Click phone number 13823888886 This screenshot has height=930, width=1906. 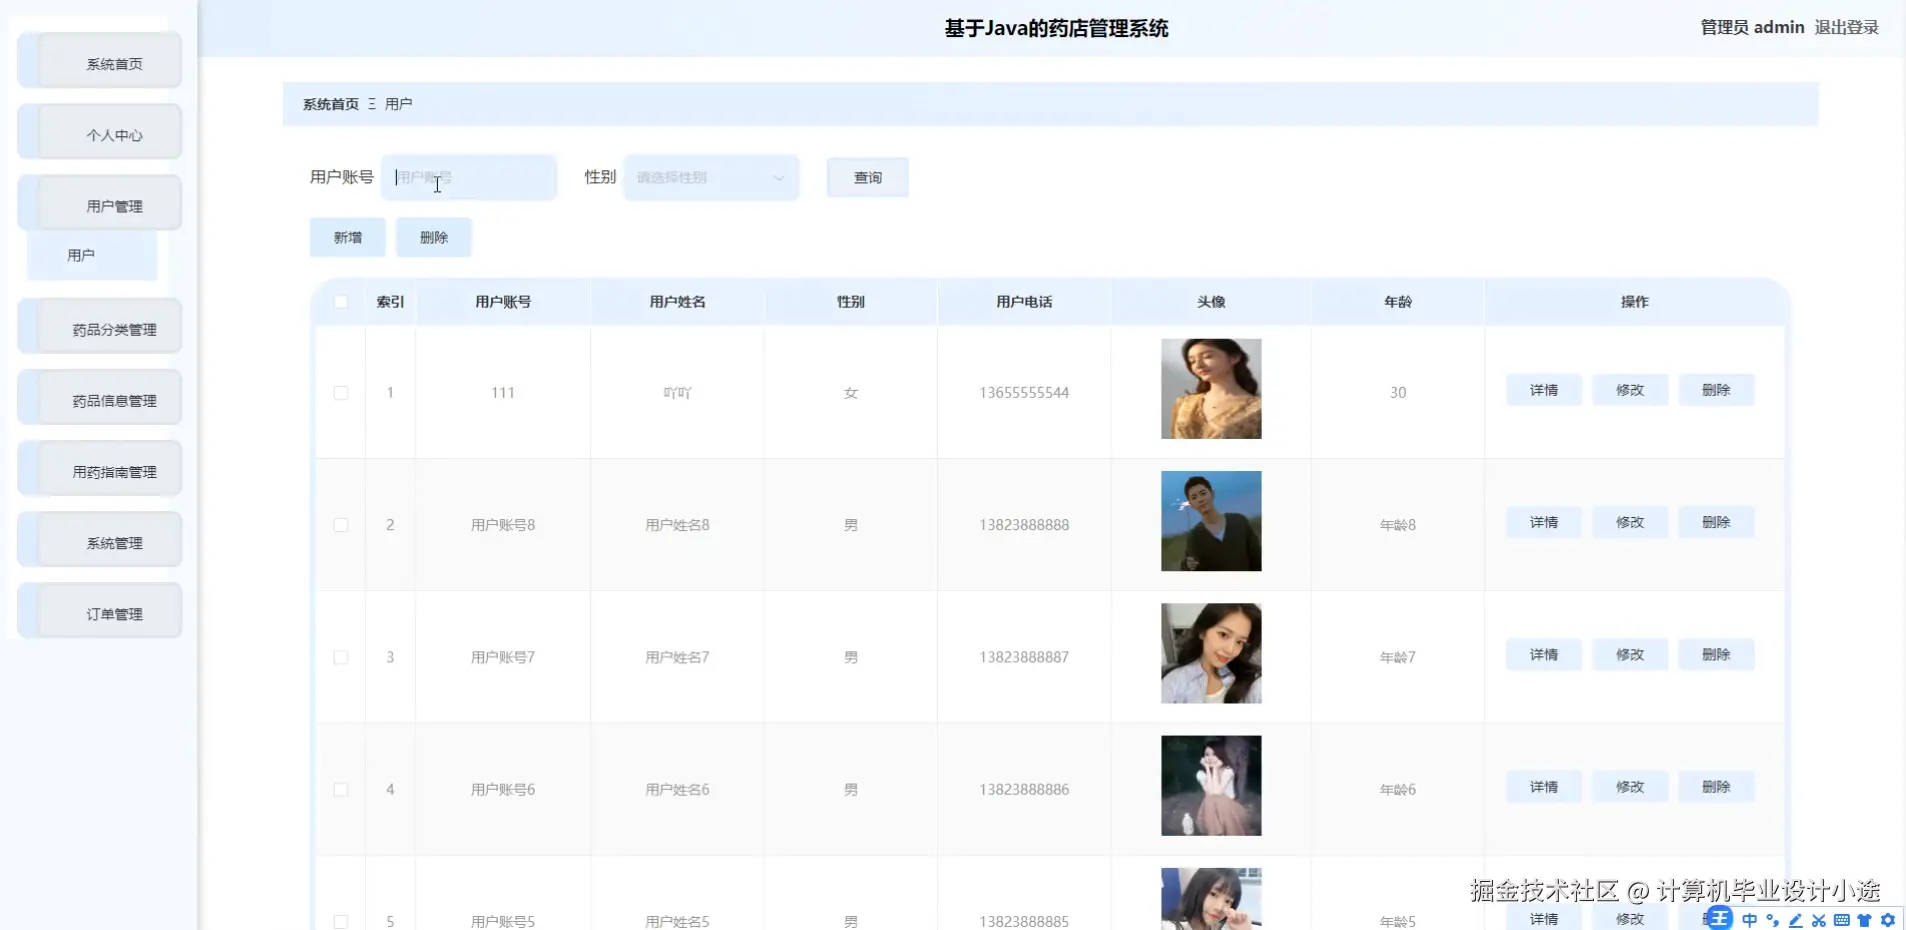click(x=1024, y=790)
